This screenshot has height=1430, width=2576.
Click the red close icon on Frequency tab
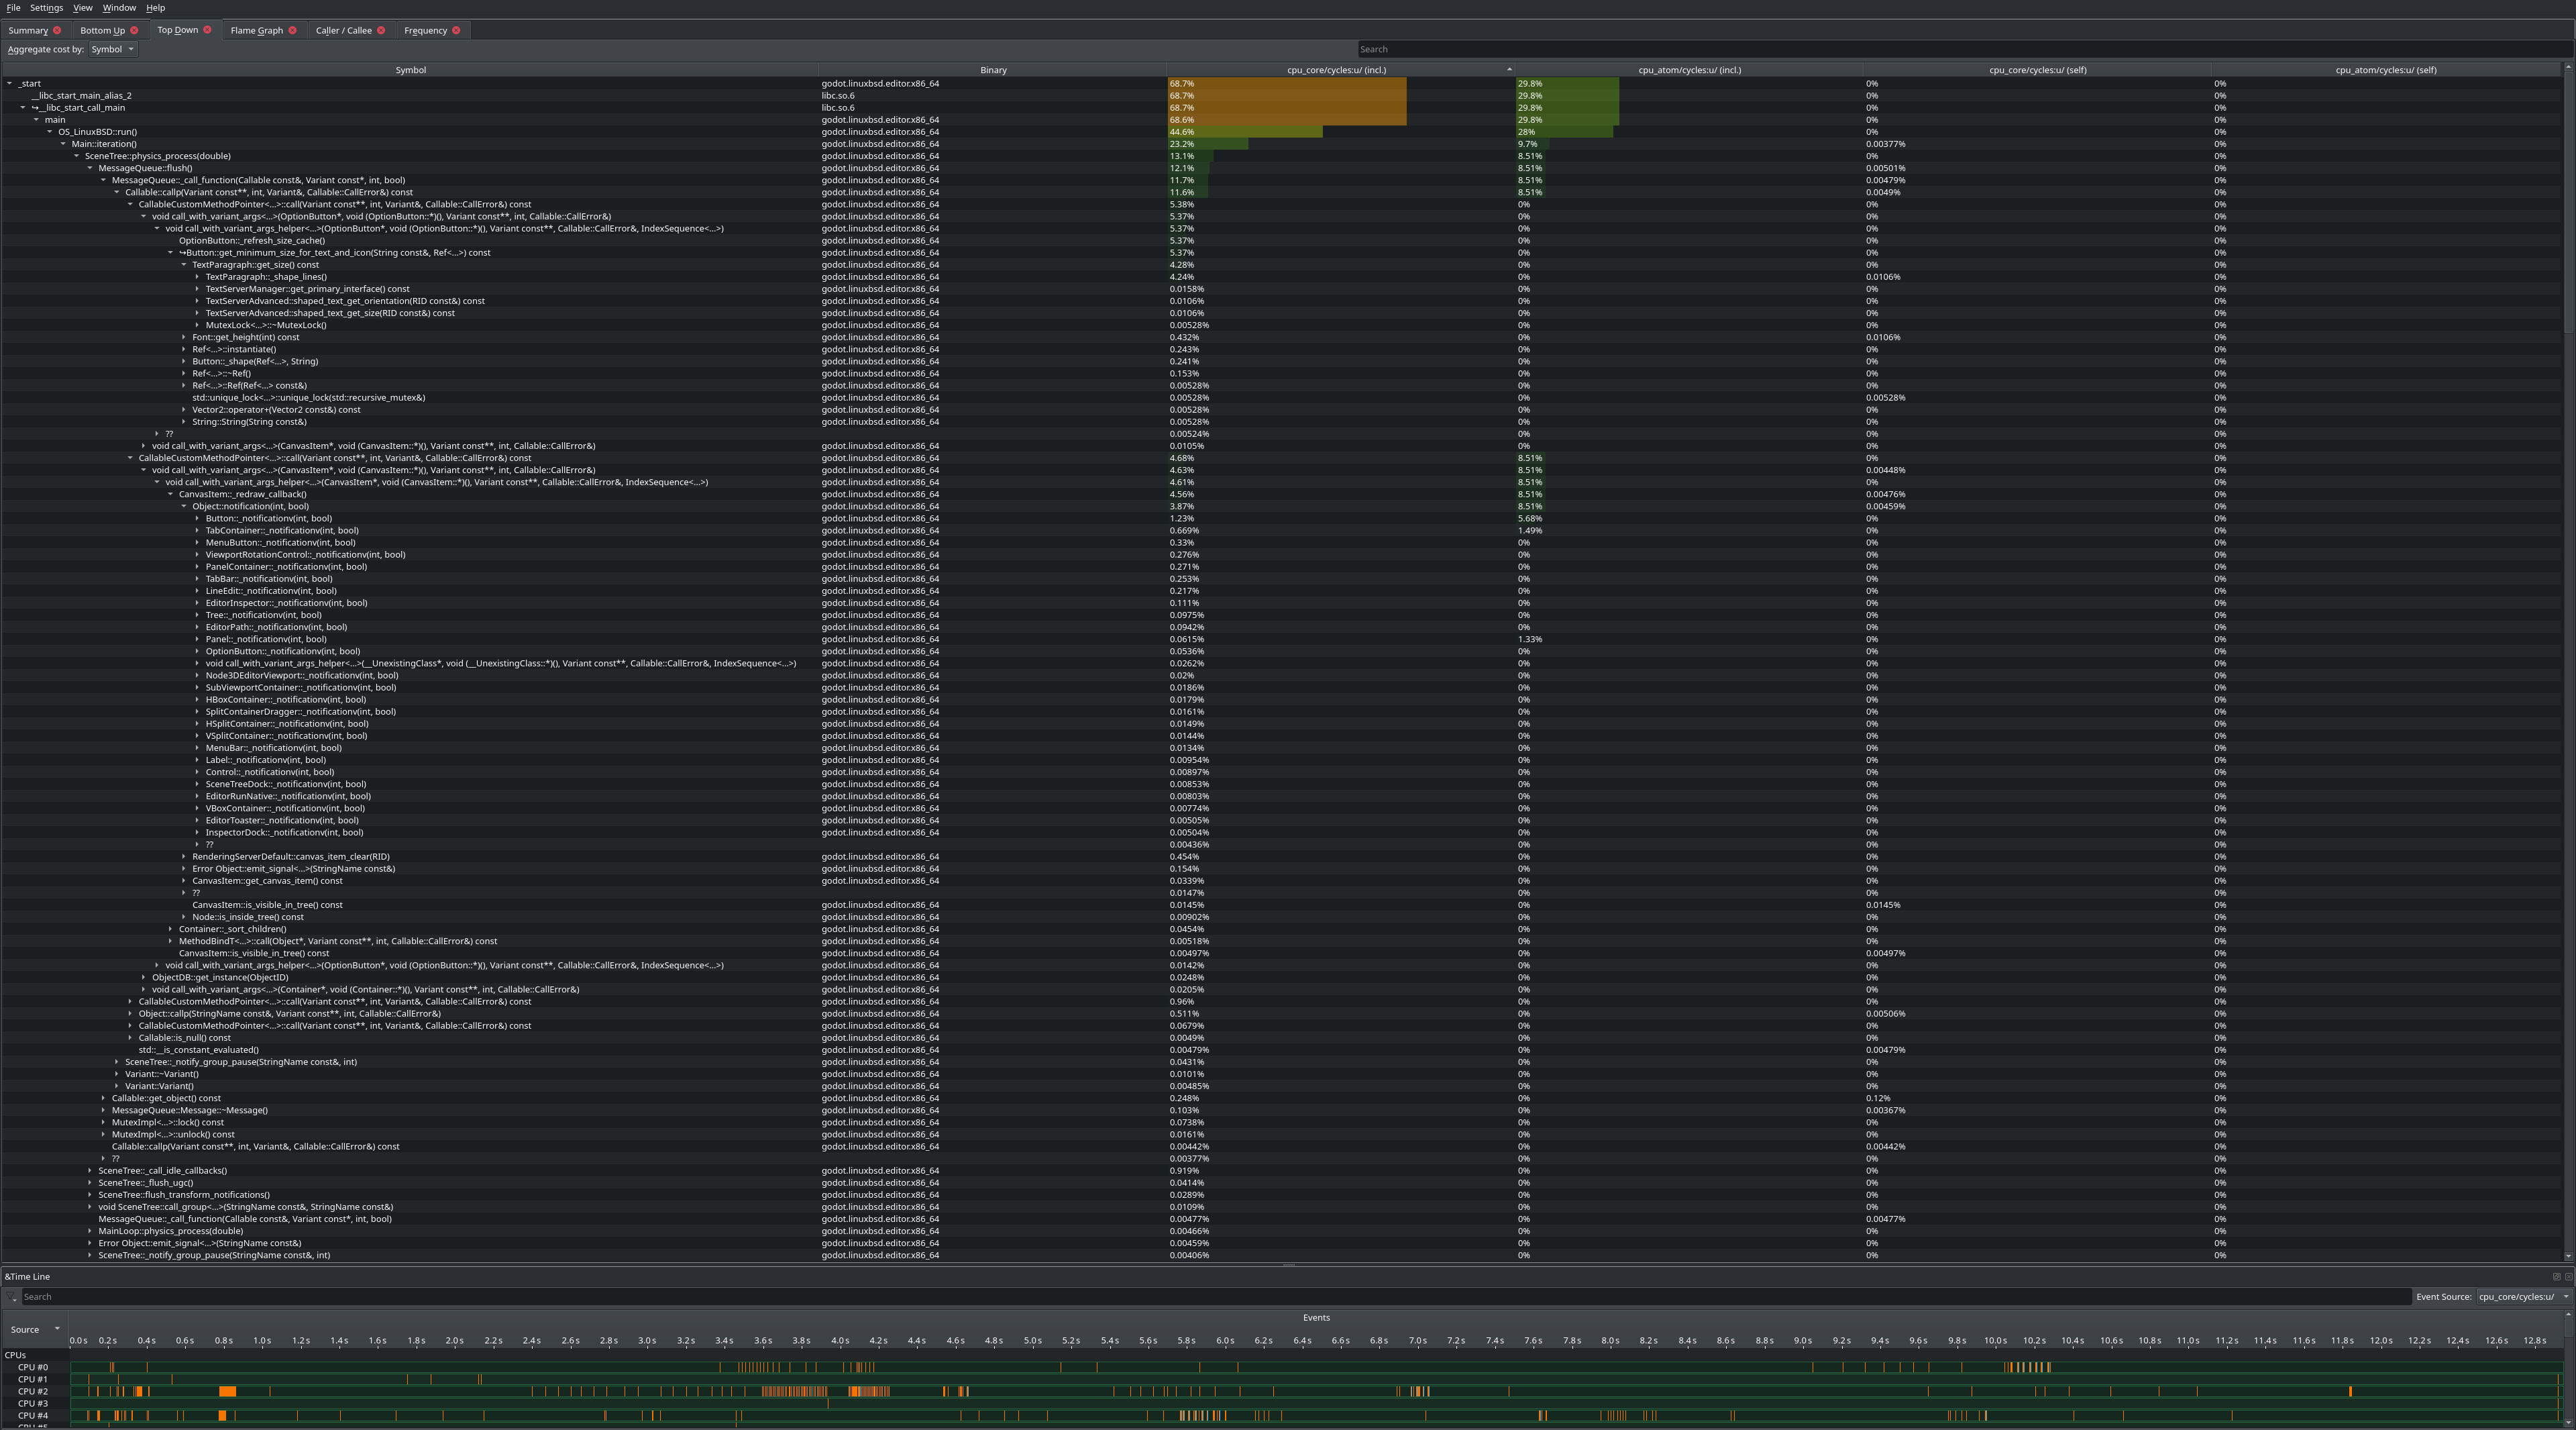point(456,30)
